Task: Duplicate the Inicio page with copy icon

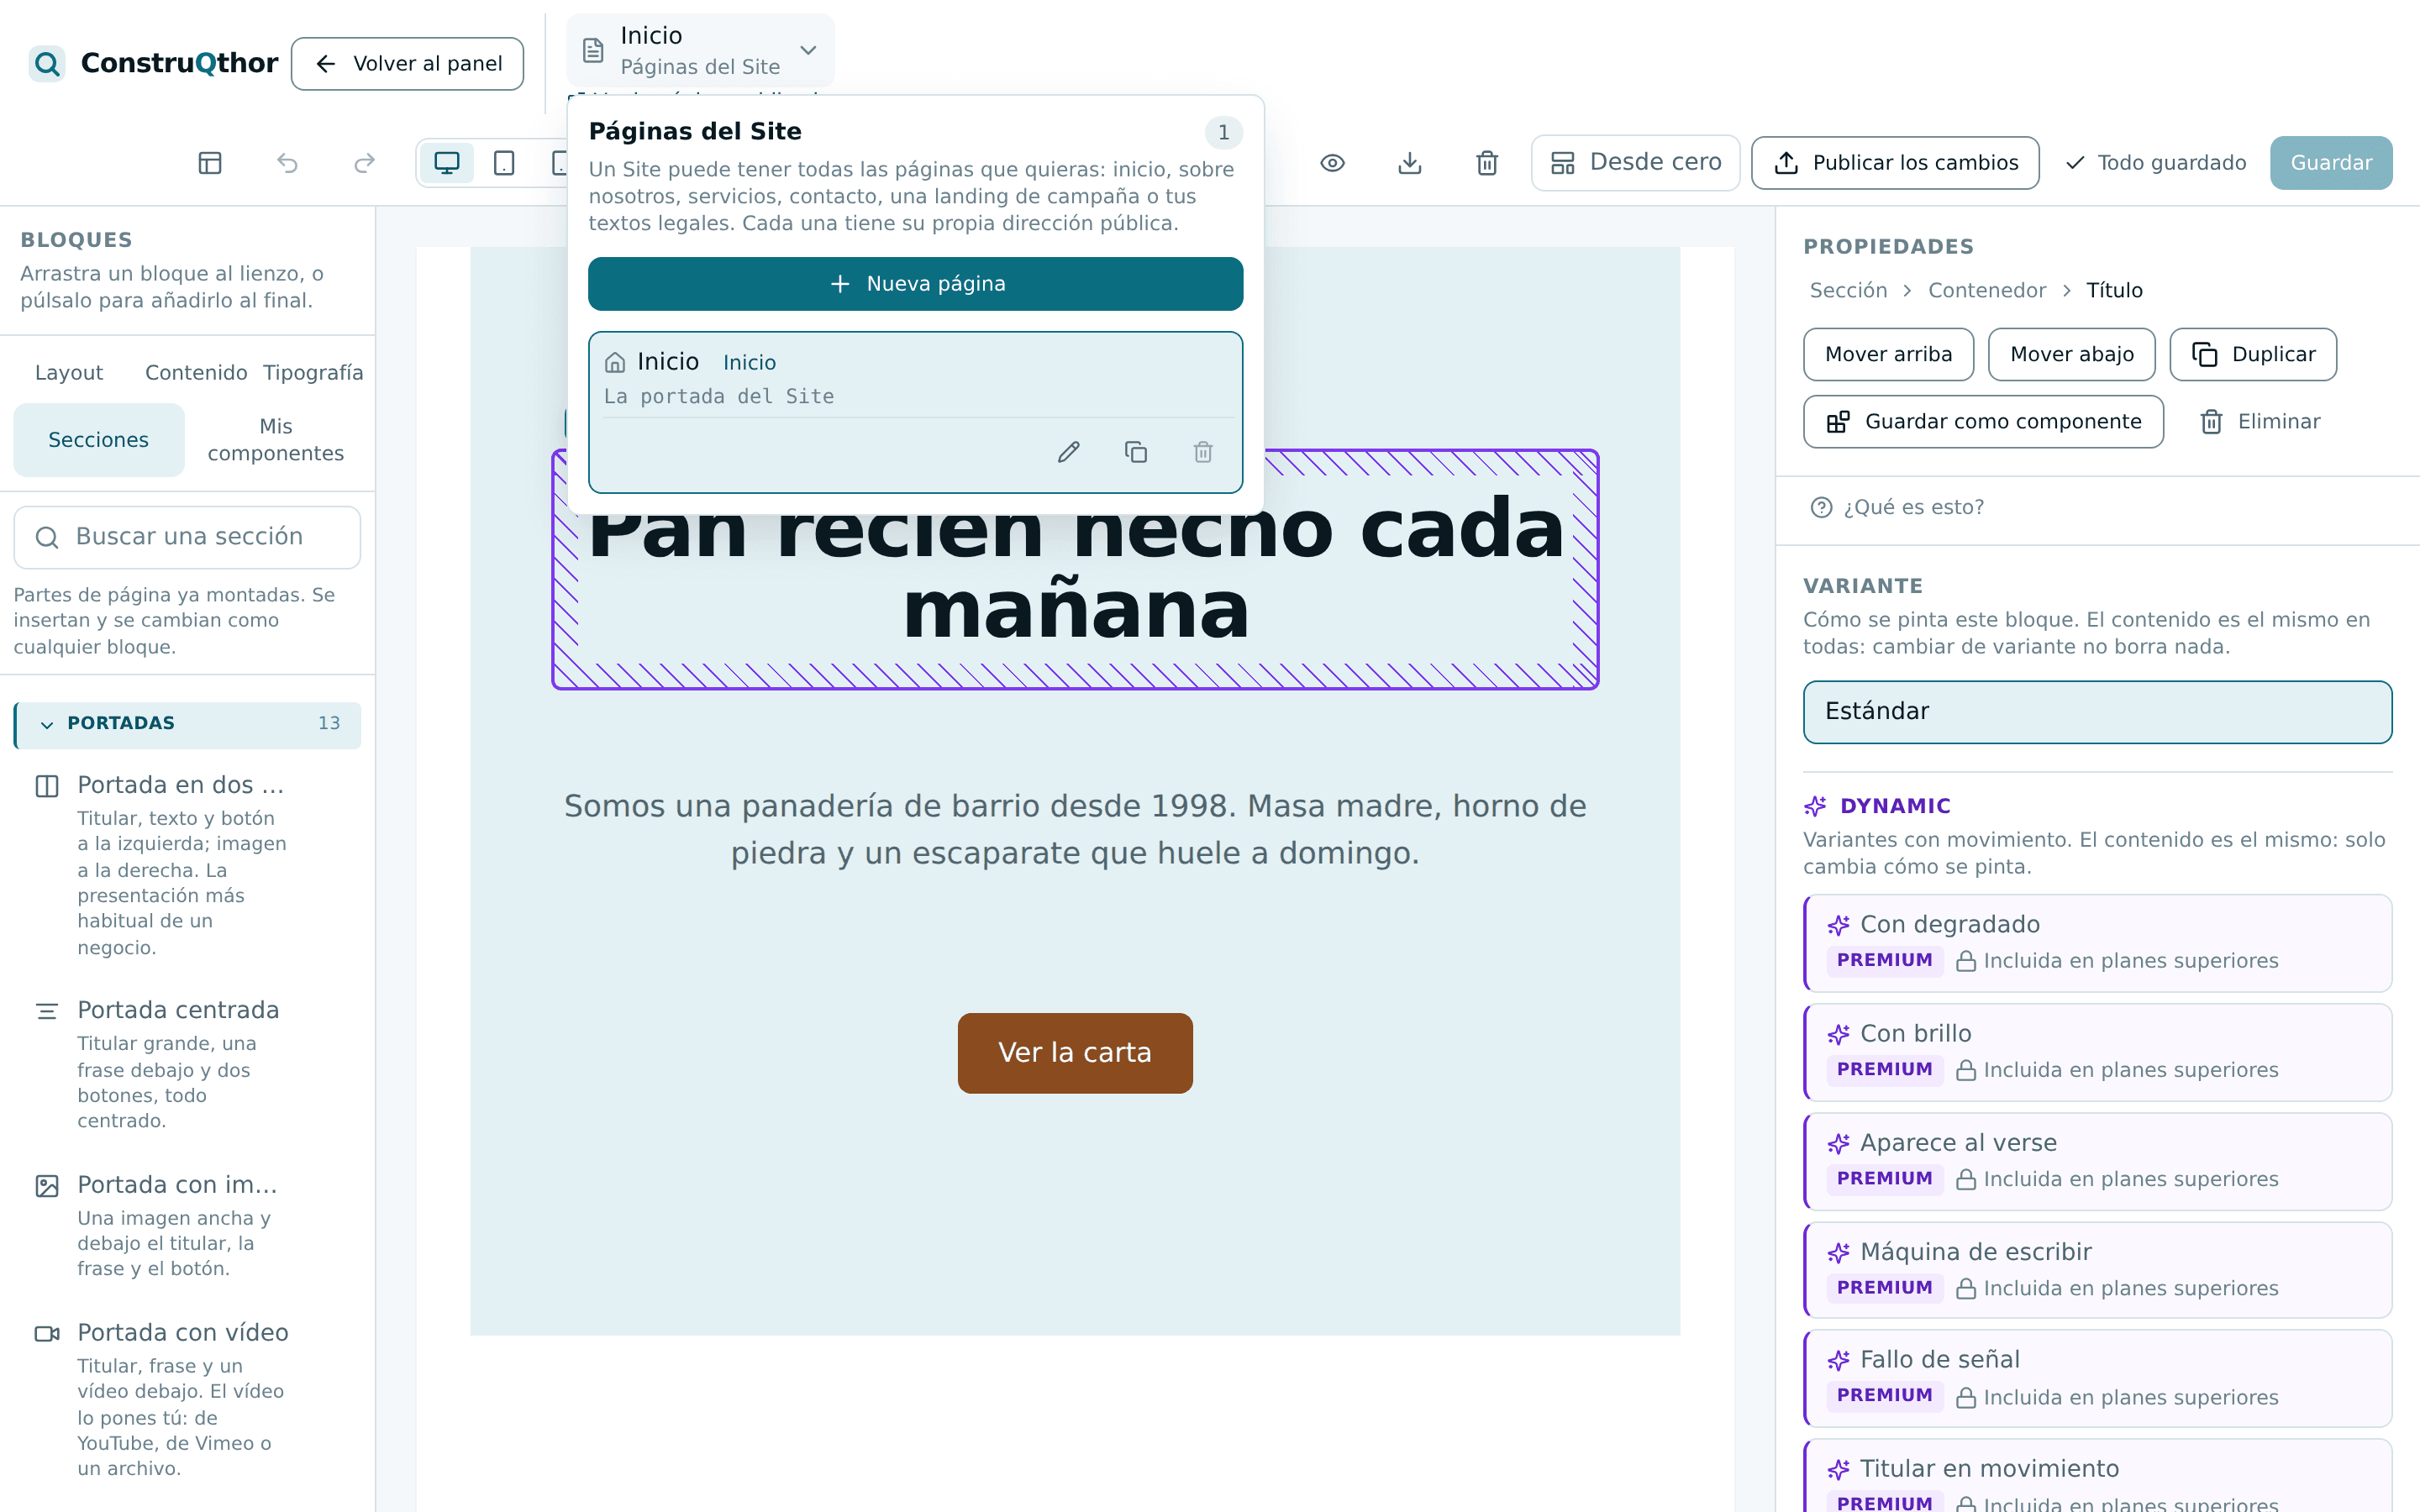Action: coord(1135,452)
